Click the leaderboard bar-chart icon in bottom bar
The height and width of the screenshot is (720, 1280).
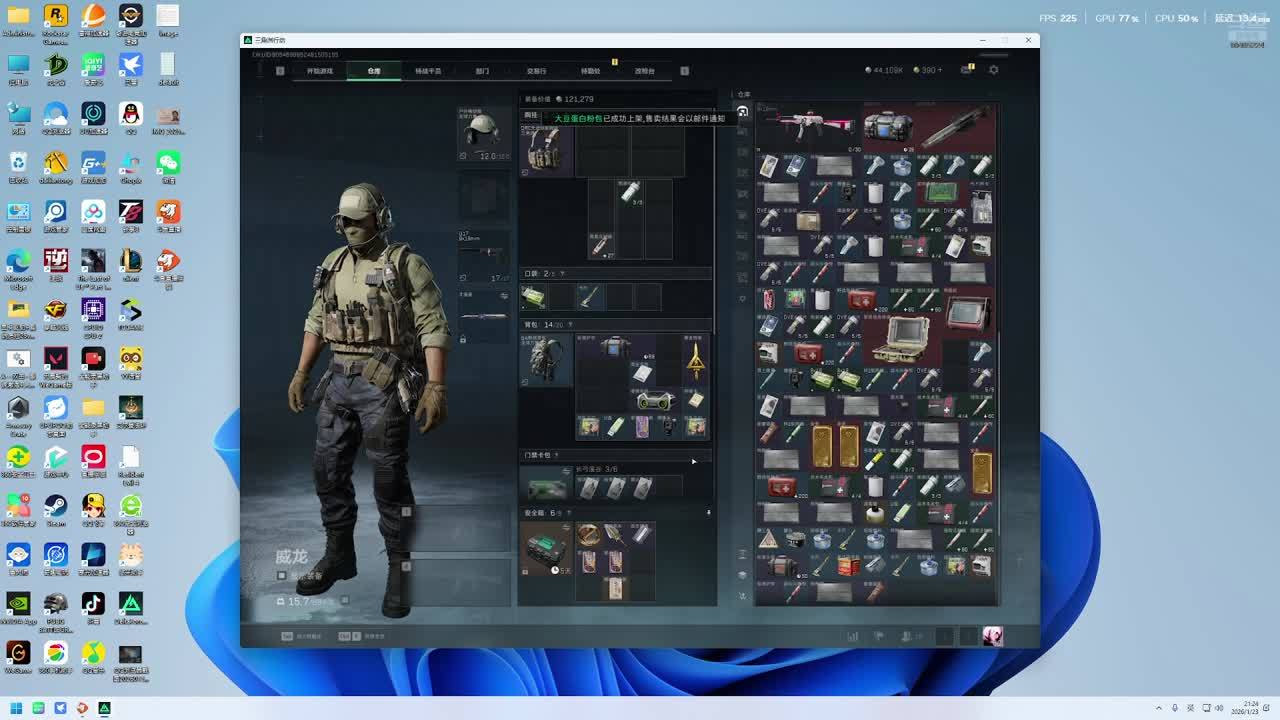(x=853, y=636)
